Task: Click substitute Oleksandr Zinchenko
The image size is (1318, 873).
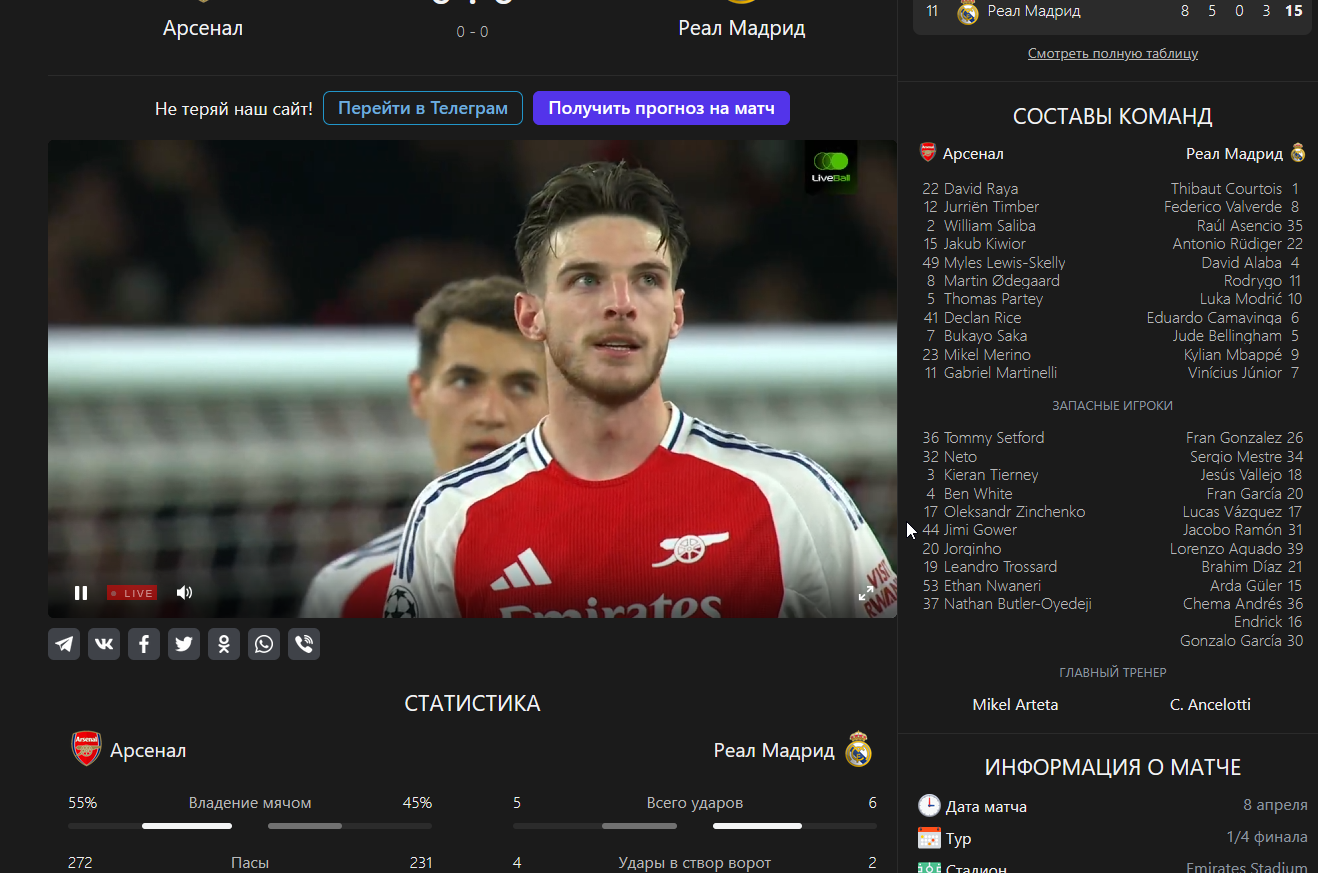Action: click(1014, 512)
